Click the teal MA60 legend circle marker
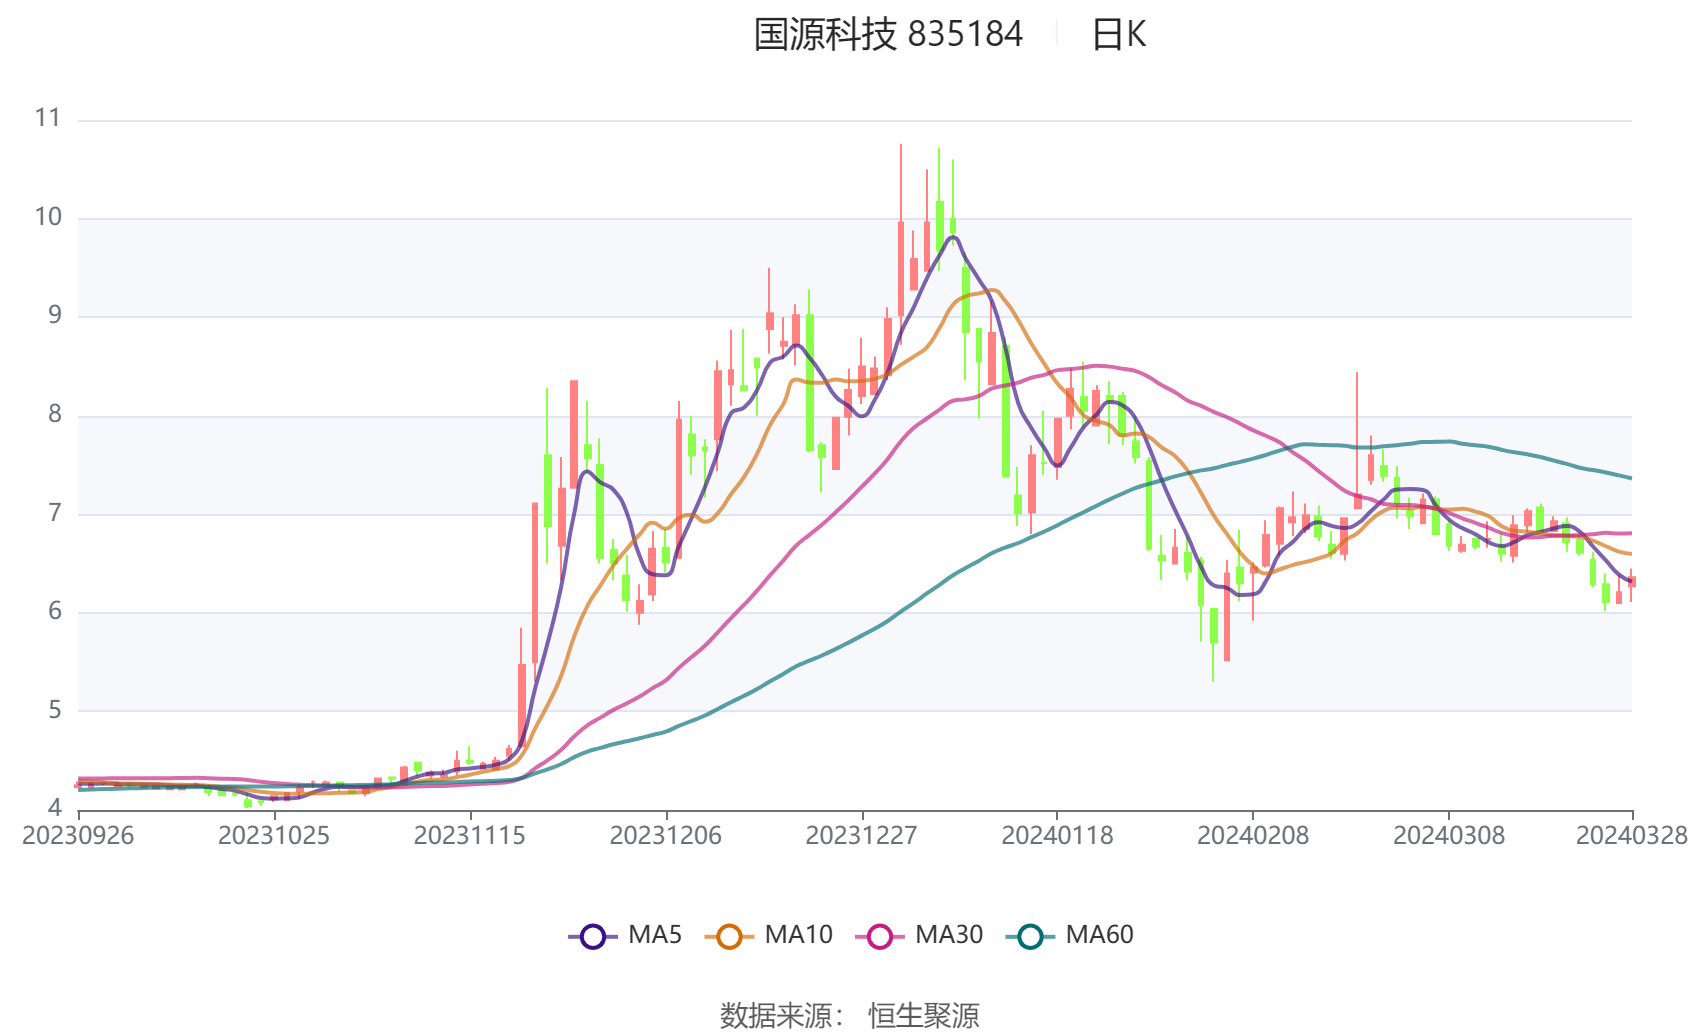The width and height of the screenshot is (1700, 1034). 1030,936
